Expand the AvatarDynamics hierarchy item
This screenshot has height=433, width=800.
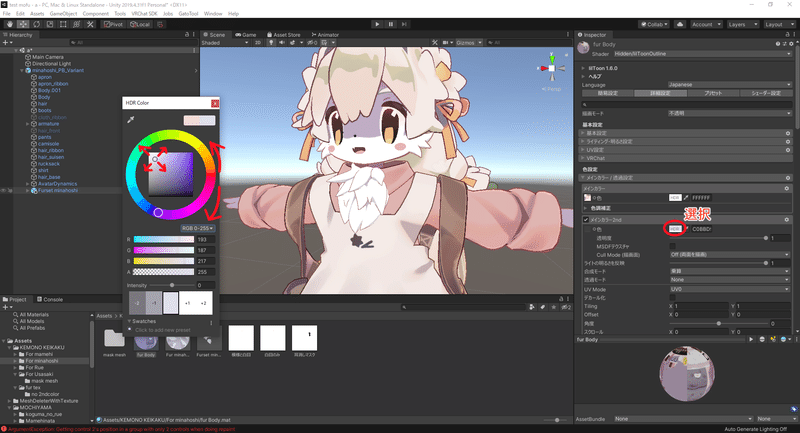[28, 184]
